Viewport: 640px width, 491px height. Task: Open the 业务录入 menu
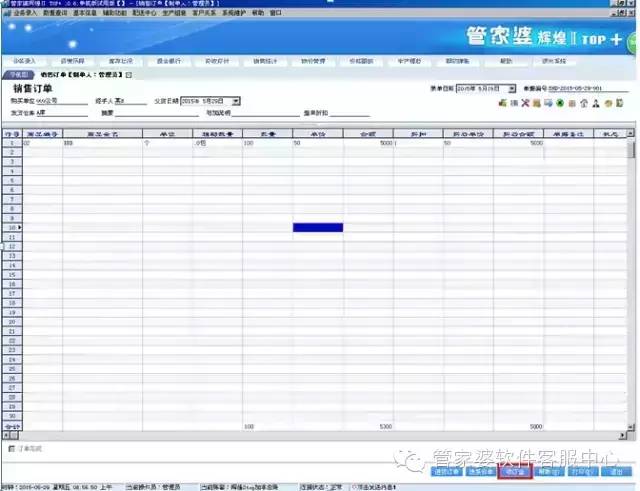[x=25, y=13]
